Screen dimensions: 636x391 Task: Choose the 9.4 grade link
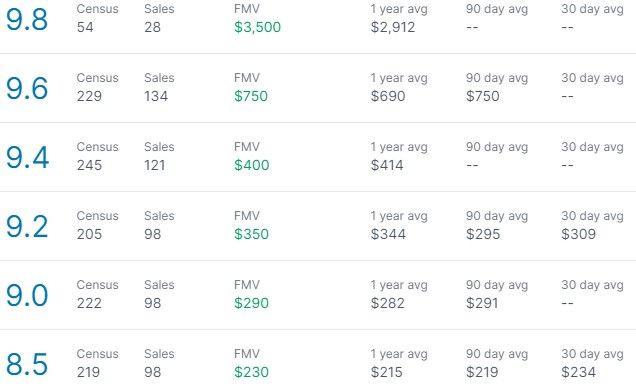[27, 158]
